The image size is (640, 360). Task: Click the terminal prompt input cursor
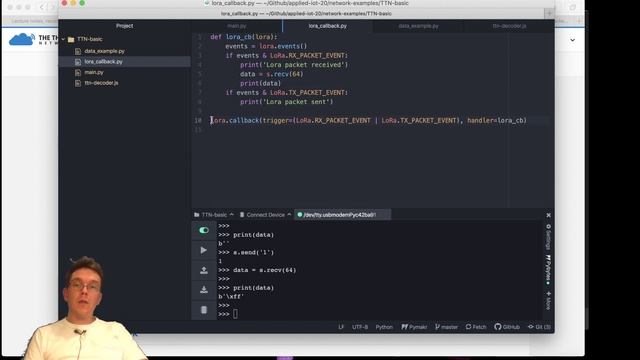236,314
